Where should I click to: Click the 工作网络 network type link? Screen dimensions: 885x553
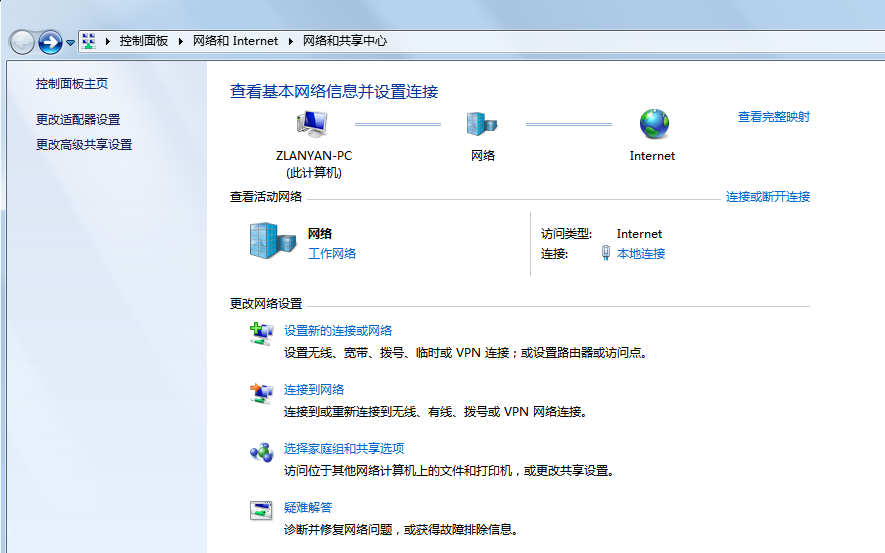tap(332, 254)
